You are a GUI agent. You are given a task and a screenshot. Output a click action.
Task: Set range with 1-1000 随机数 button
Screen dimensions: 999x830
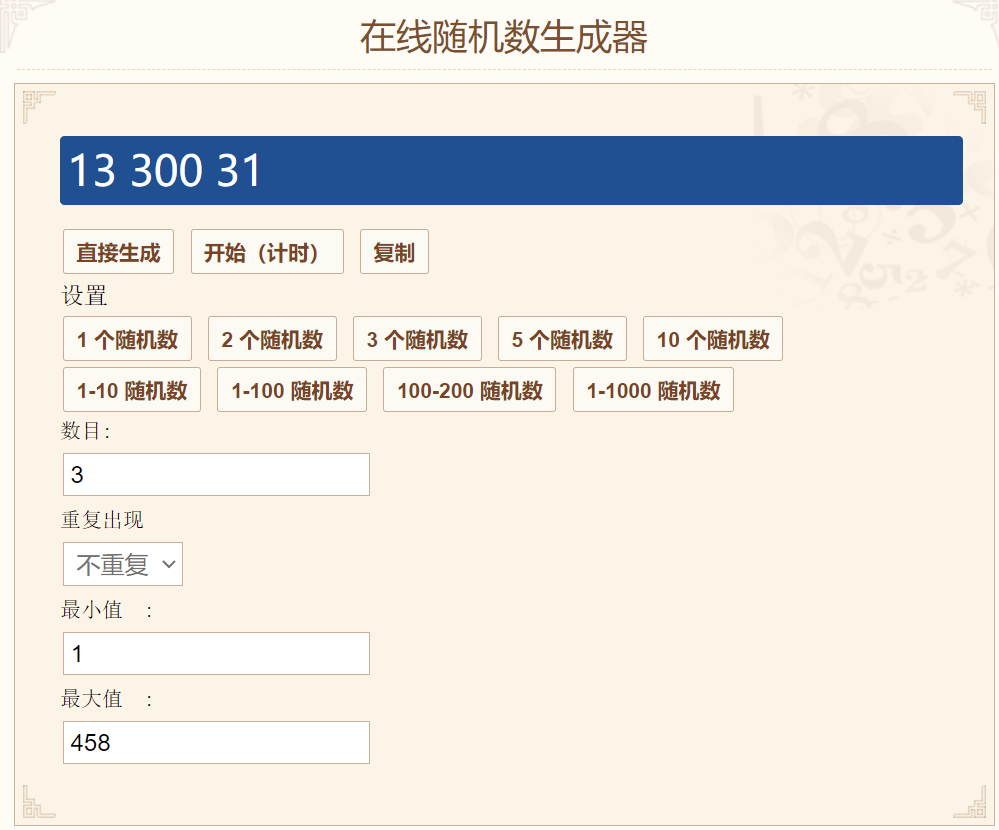[653, 390]
